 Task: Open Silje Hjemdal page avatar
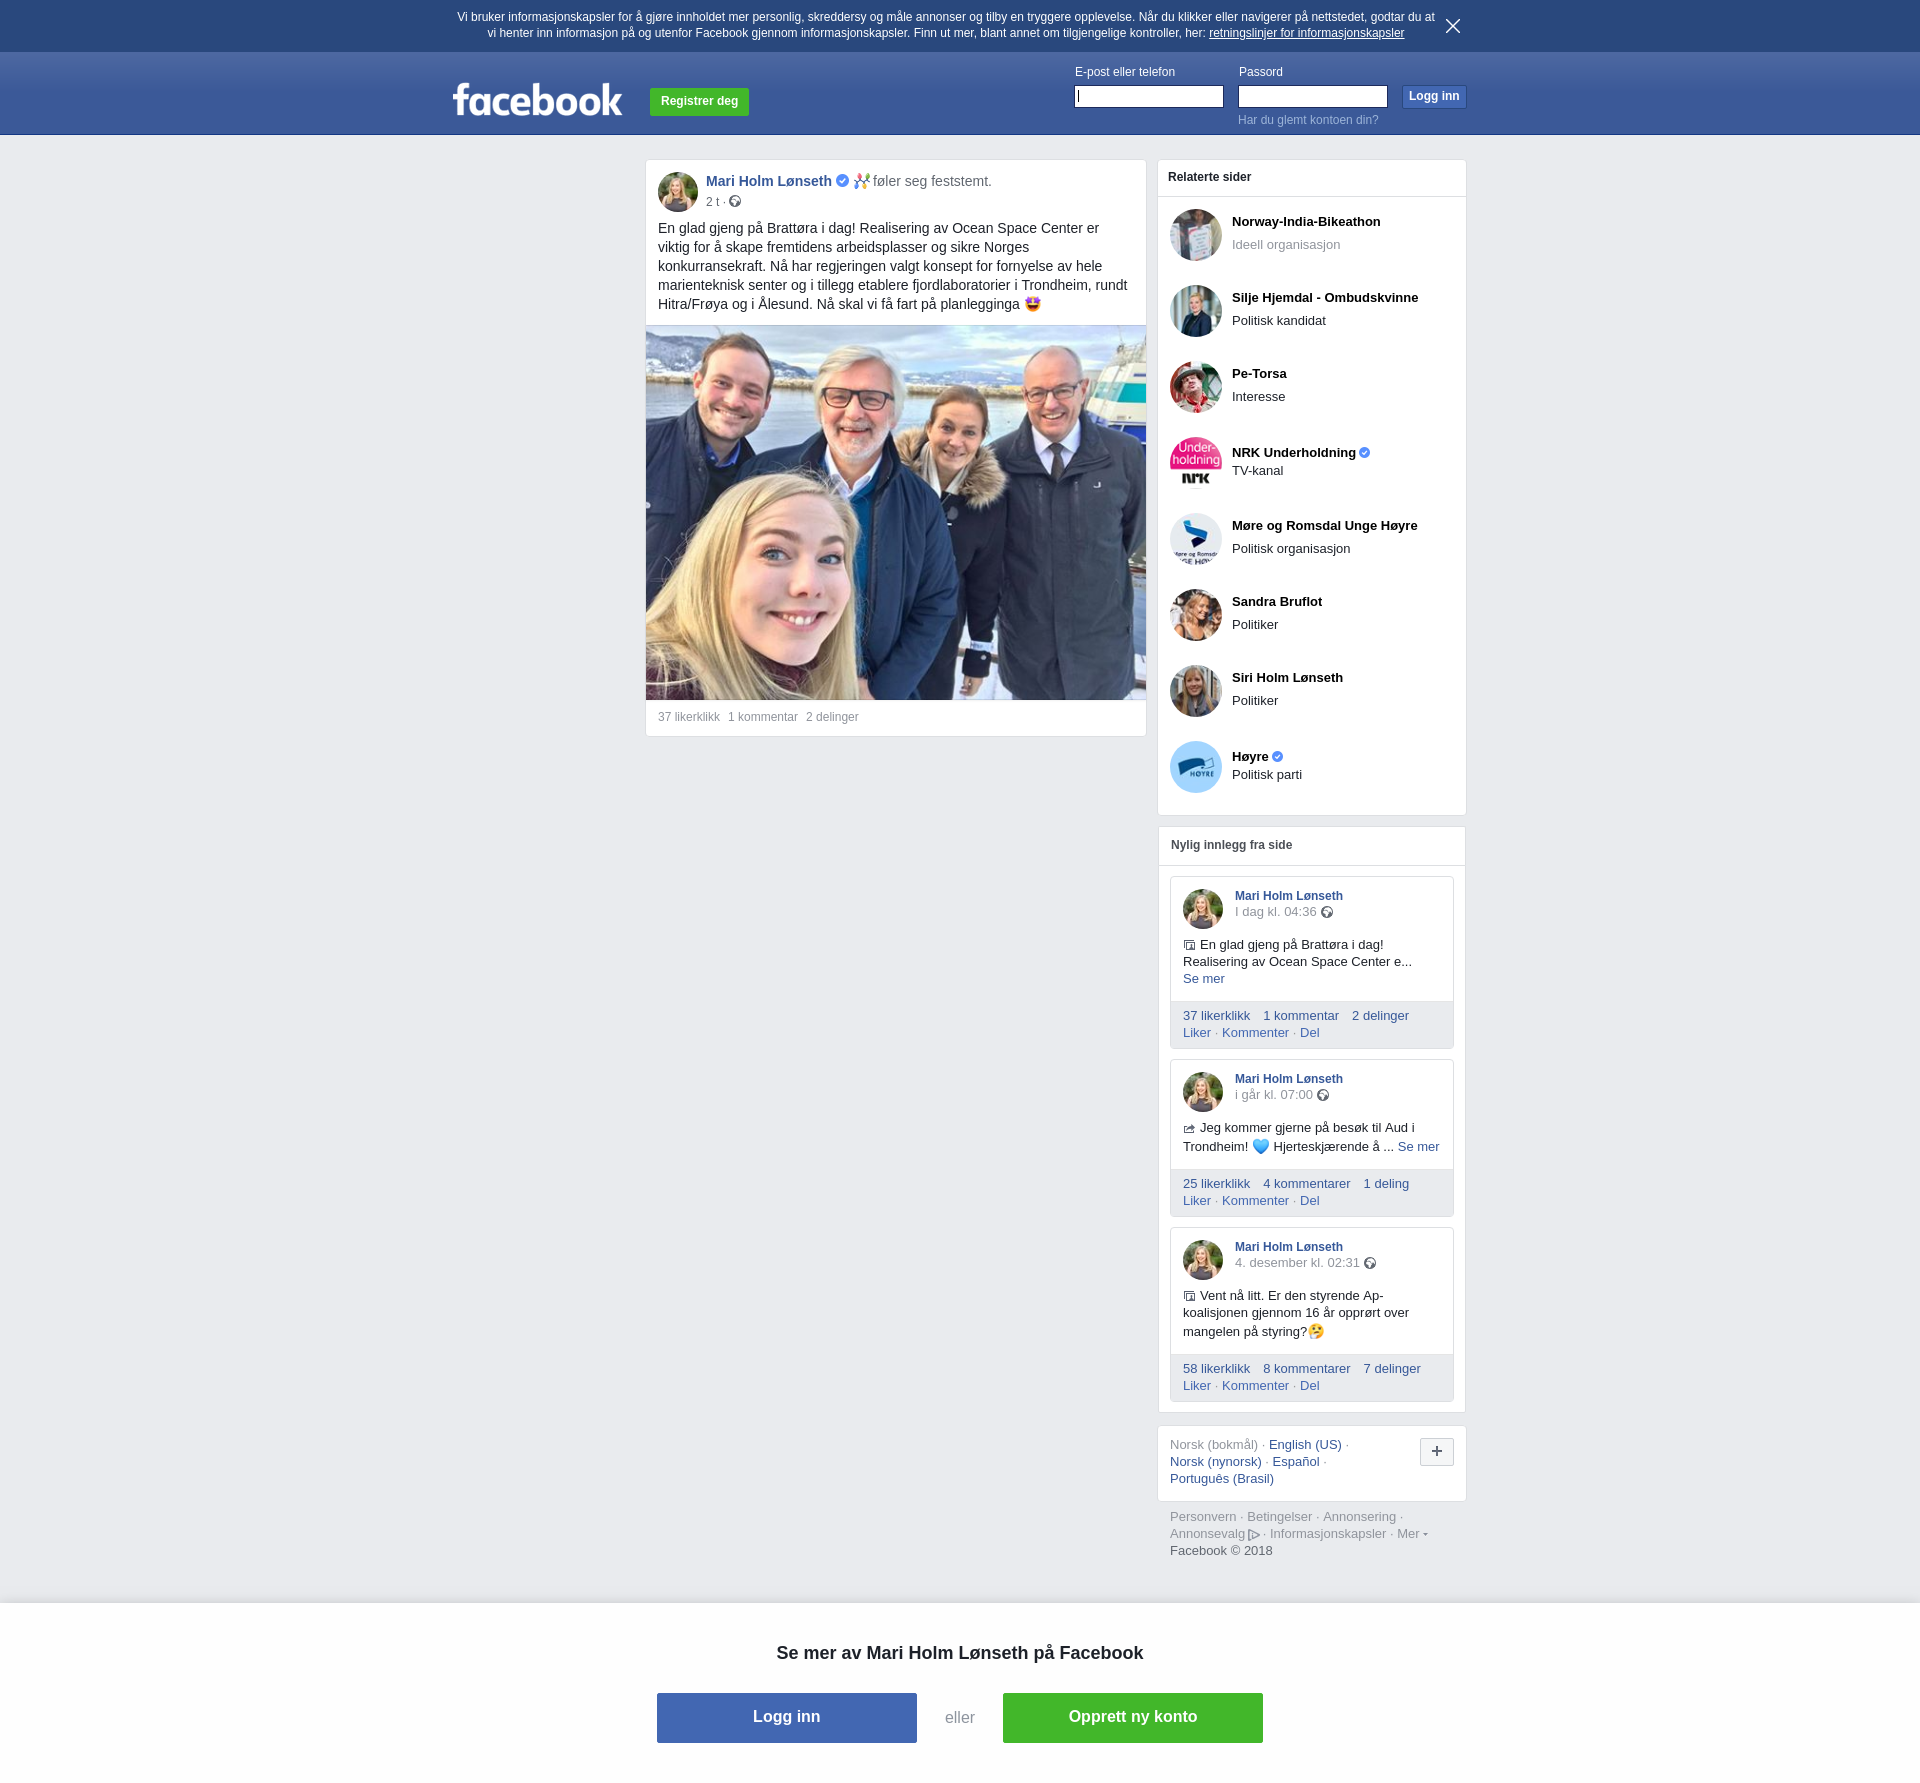[1196, 311]
